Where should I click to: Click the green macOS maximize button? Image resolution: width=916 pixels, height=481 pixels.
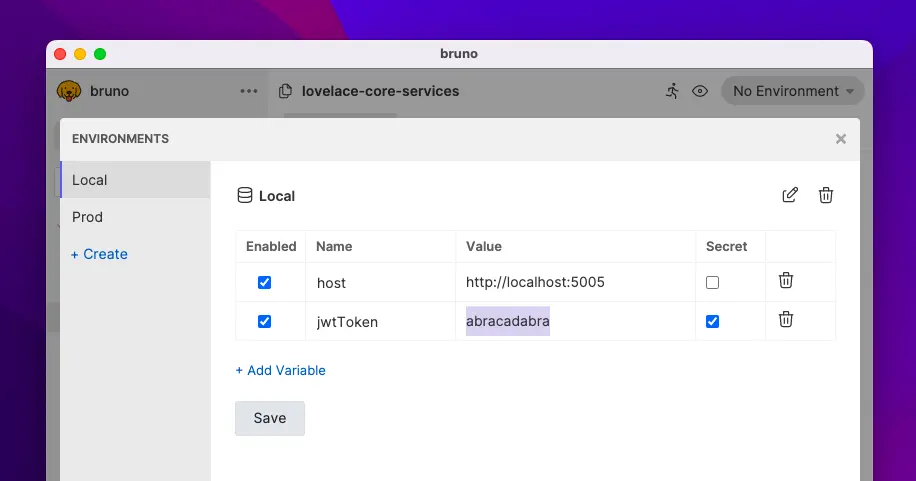pos(100,54)
